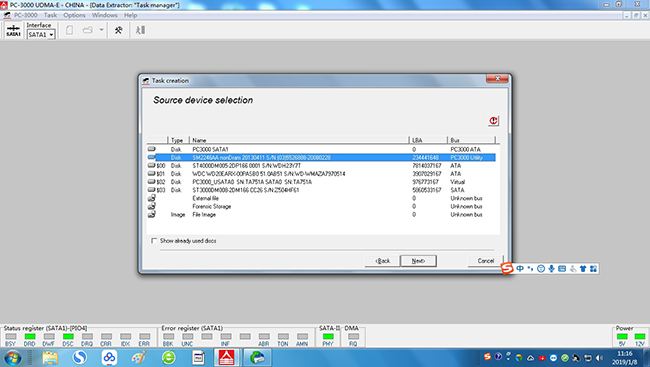Open the Paint palette taskbar icon
The width and height of the screenshot is (650, 367).
[139, 357]
